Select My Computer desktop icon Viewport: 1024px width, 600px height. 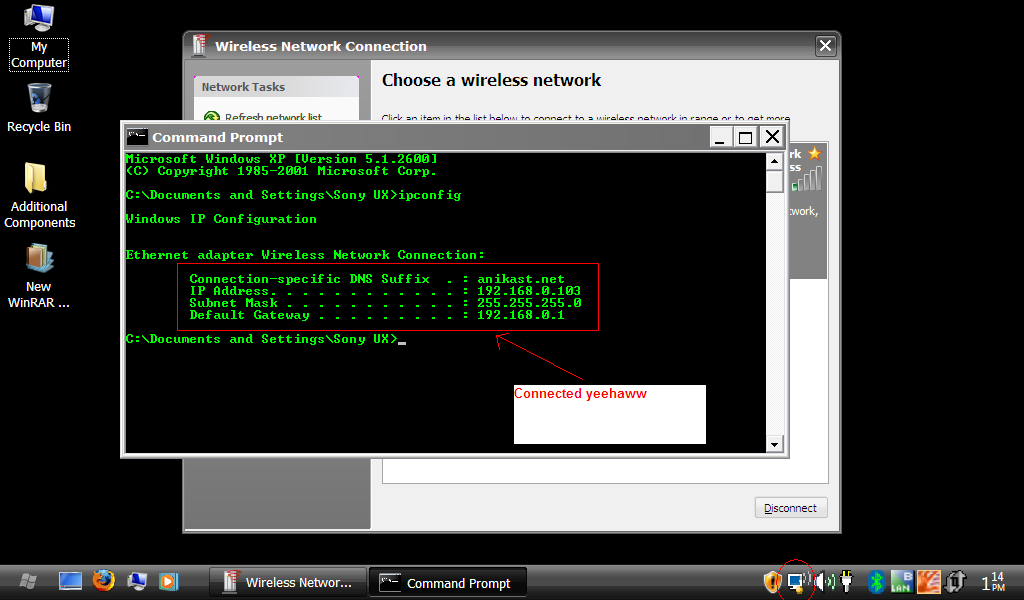[x=39, y=37]
